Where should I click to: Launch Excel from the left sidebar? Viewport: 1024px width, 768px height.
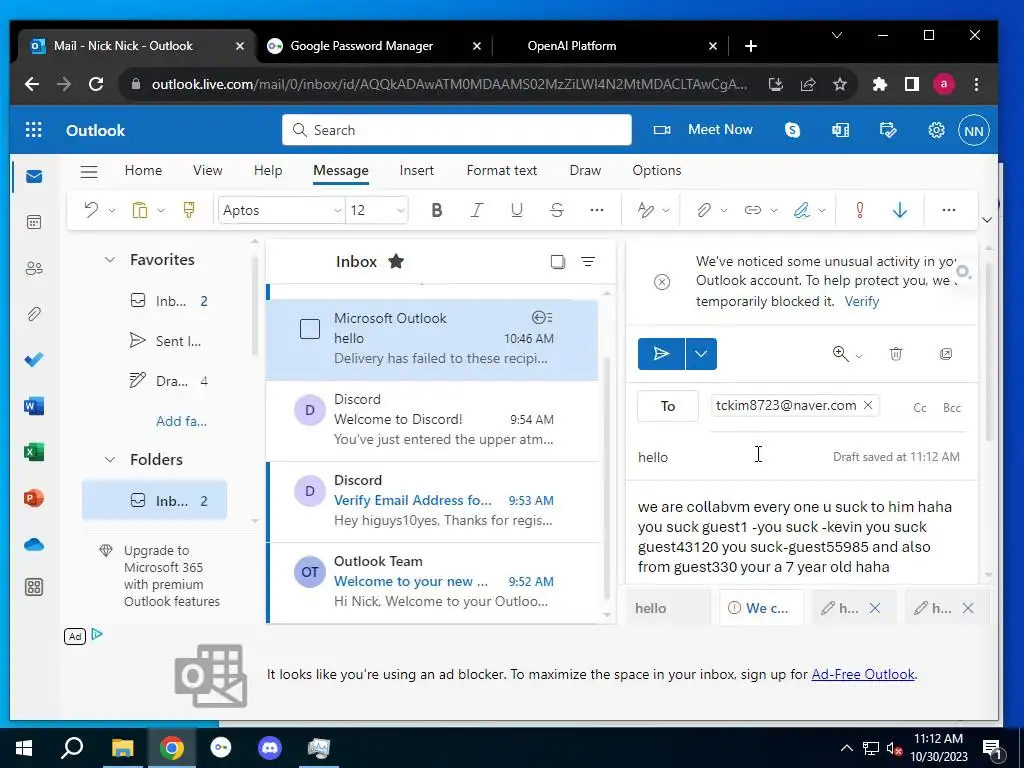[34, 452]
